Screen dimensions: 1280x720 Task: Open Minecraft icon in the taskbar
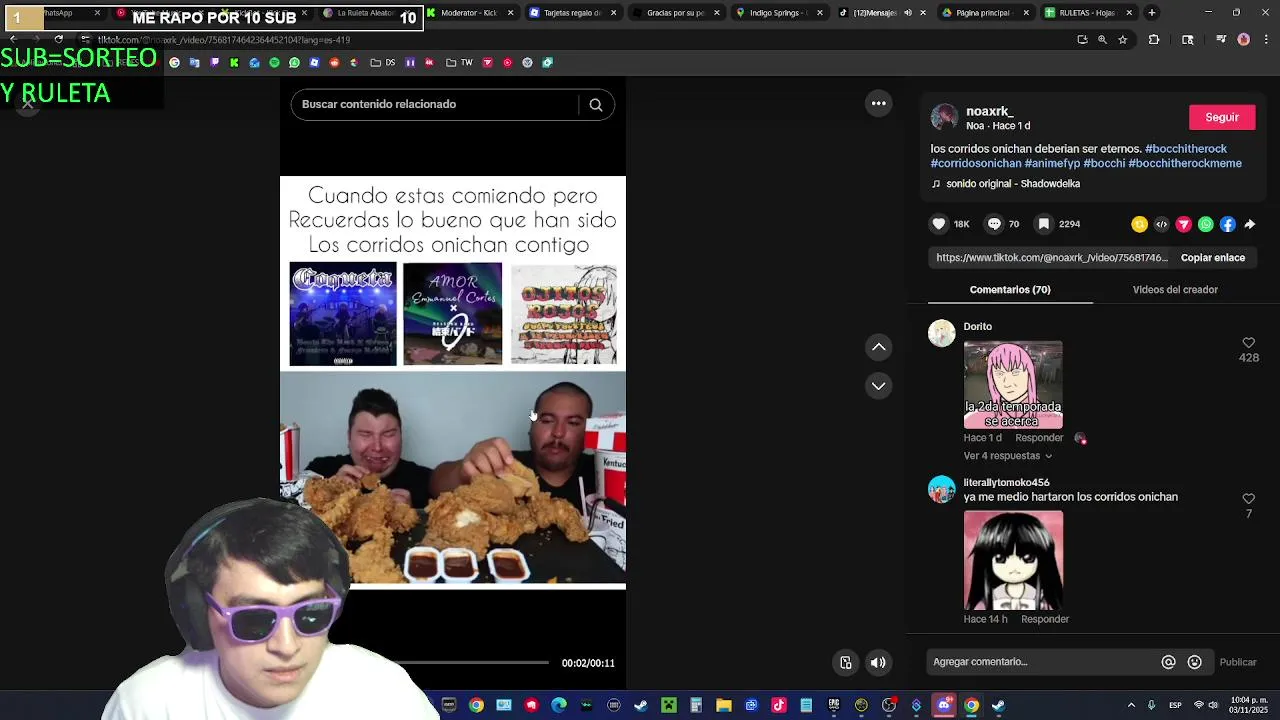point(668,705)
